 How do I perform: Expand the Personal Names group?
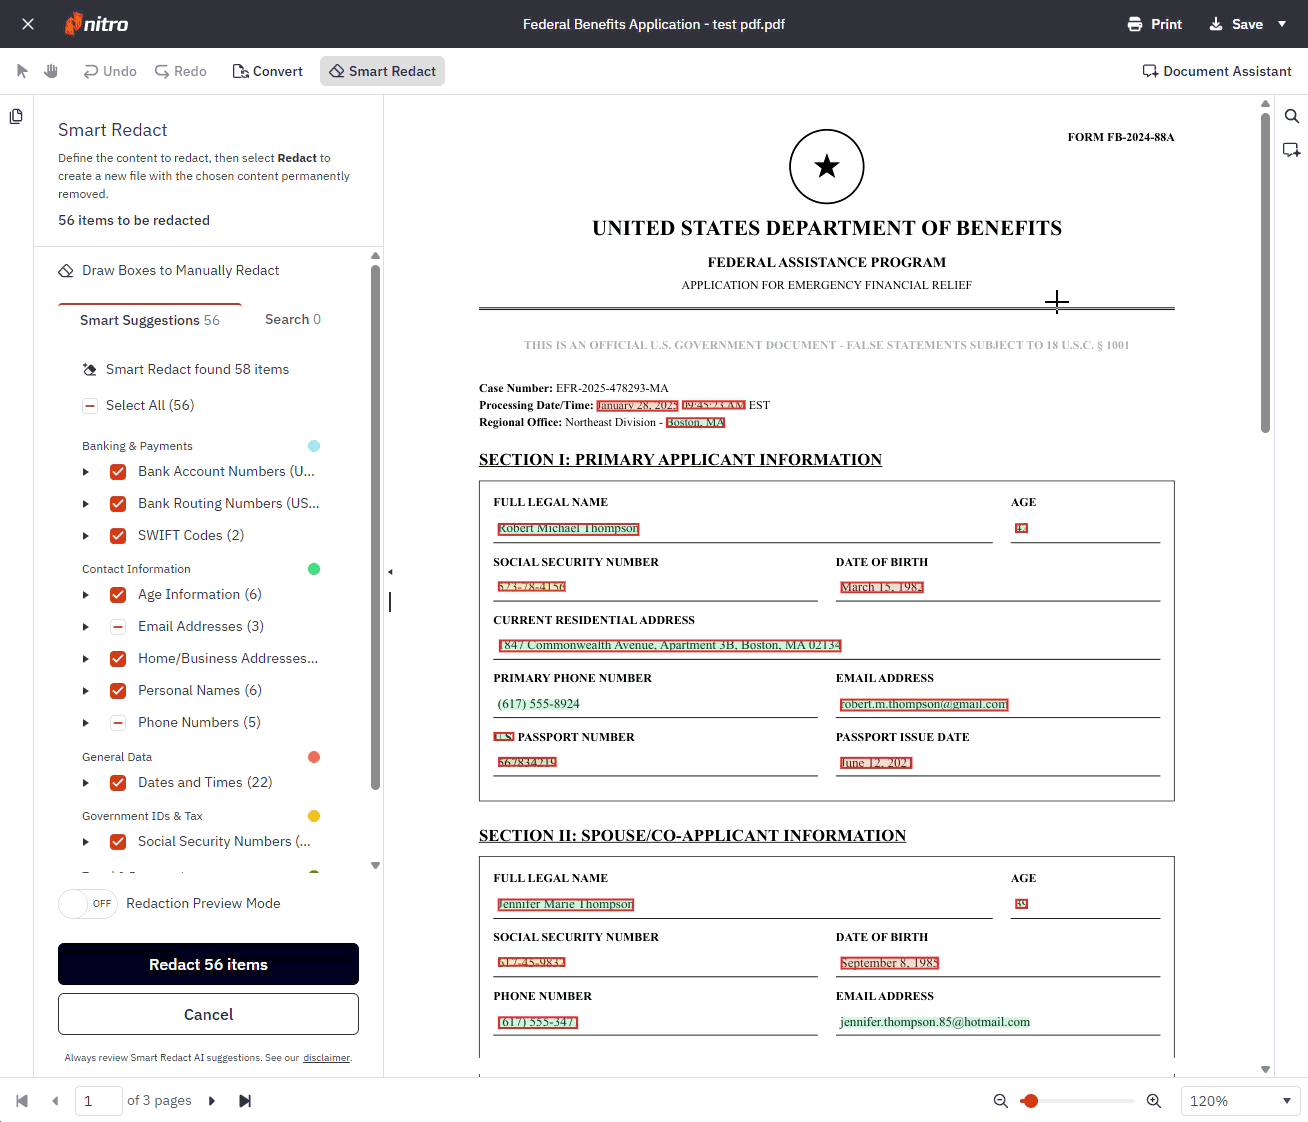point(86,691)
